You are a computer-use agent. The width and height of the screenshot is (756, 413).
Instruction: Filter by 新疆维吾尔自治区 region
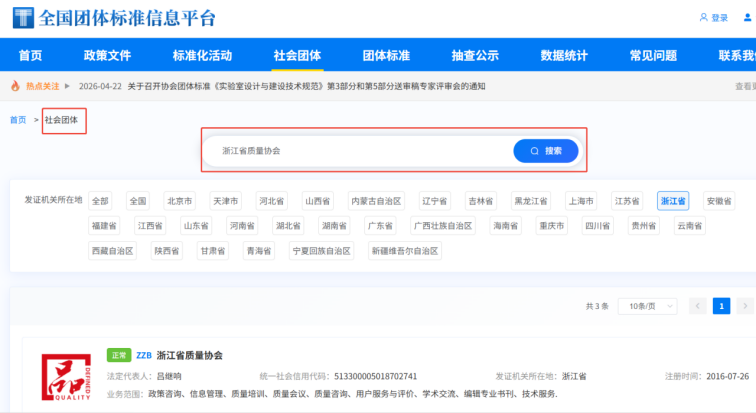tap(405, 251)
